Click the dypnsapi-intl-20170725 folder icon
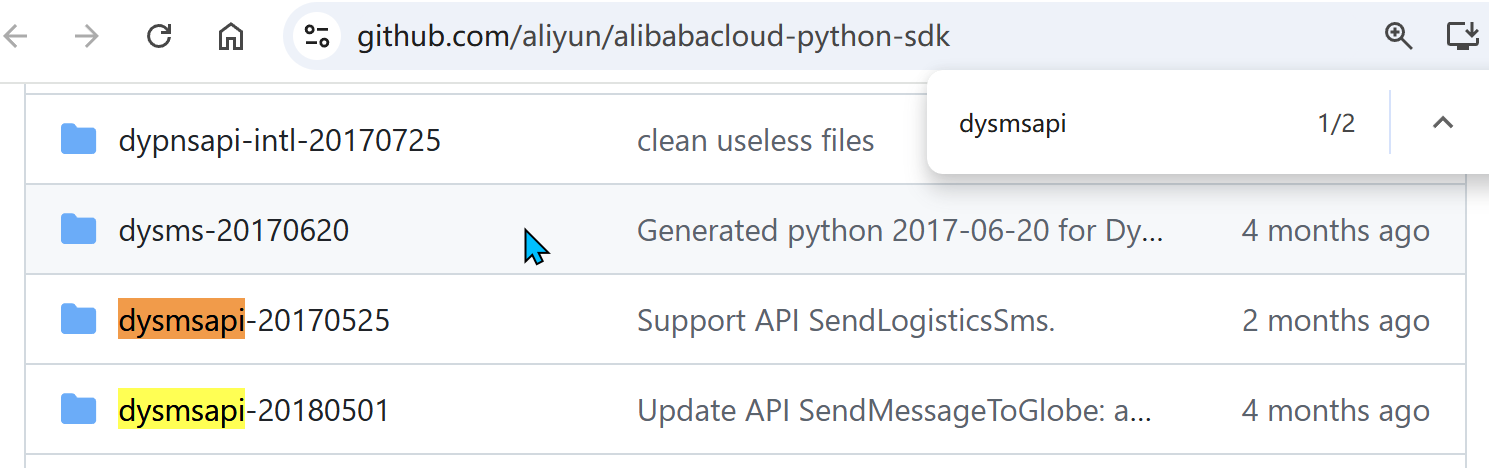Viewport: 1489px width, 468px height. pyautogui.click(x=78, y=140)
